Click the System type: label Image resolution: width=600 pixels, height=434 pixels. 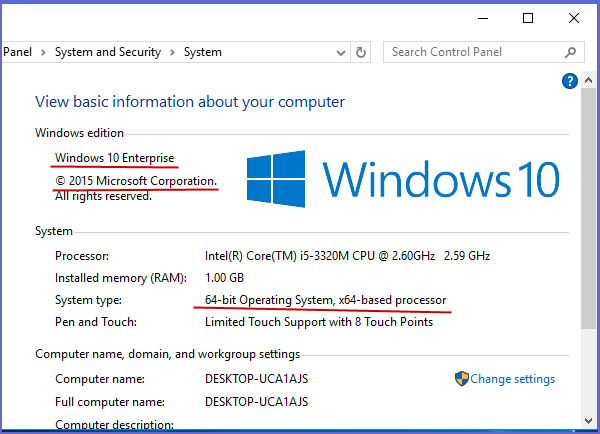[x=88, y=300]
